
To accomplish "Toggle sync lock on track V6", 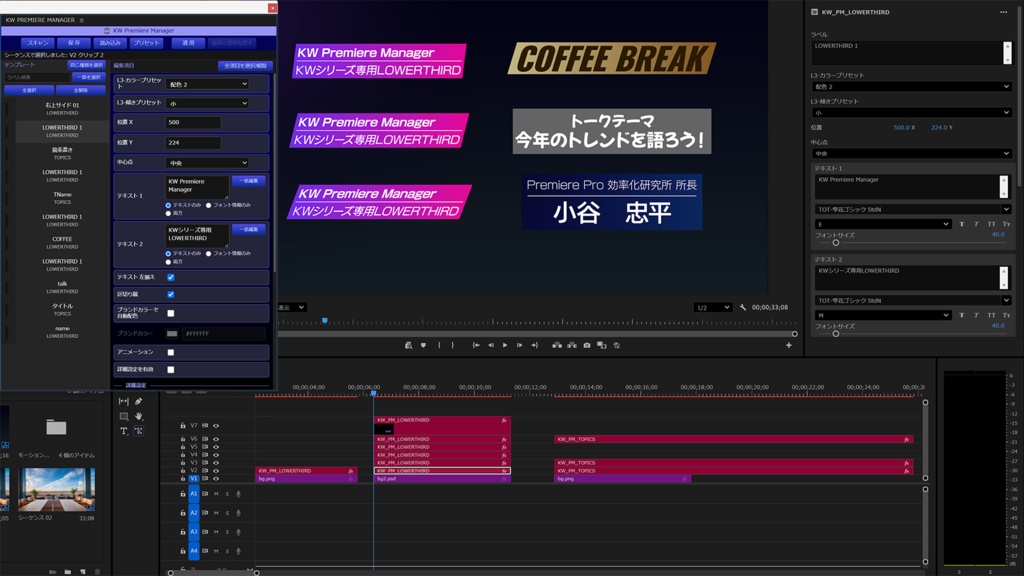I will (x=205, y=439).
